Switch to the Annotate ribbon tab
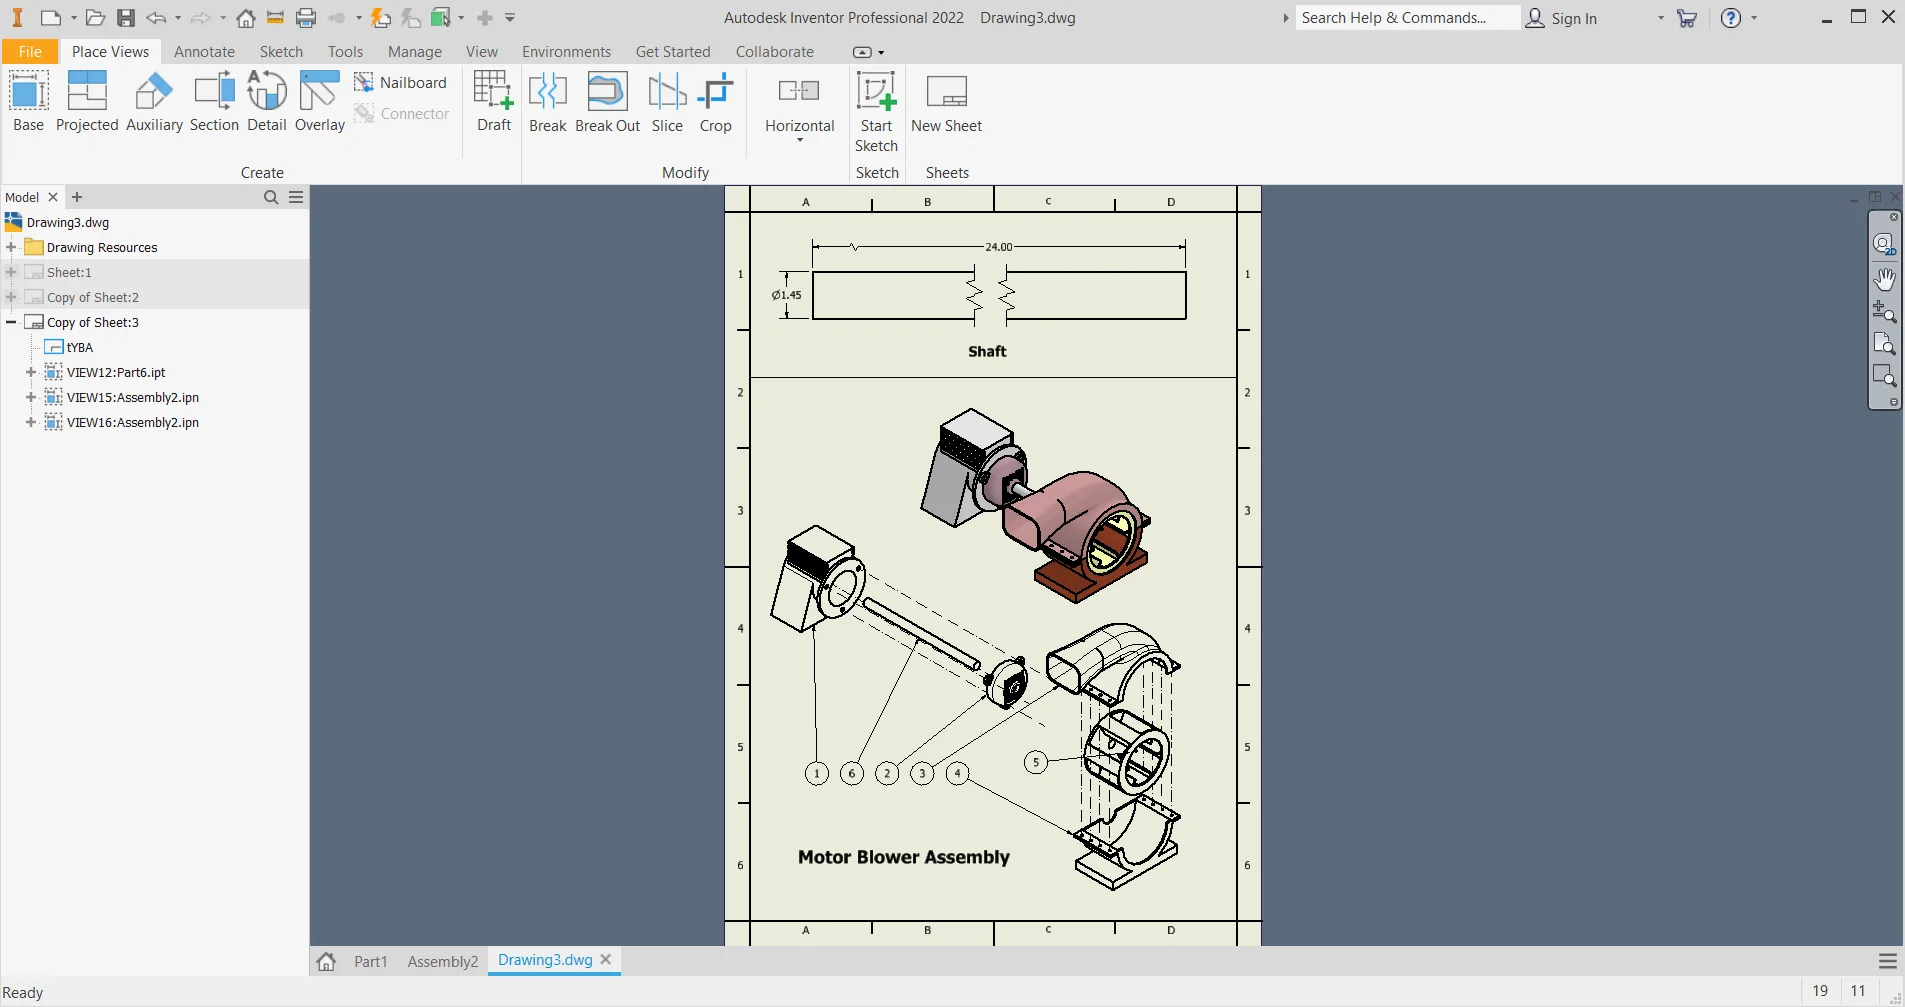Viewport: 1905px width, 1007px height. [204, 52]
